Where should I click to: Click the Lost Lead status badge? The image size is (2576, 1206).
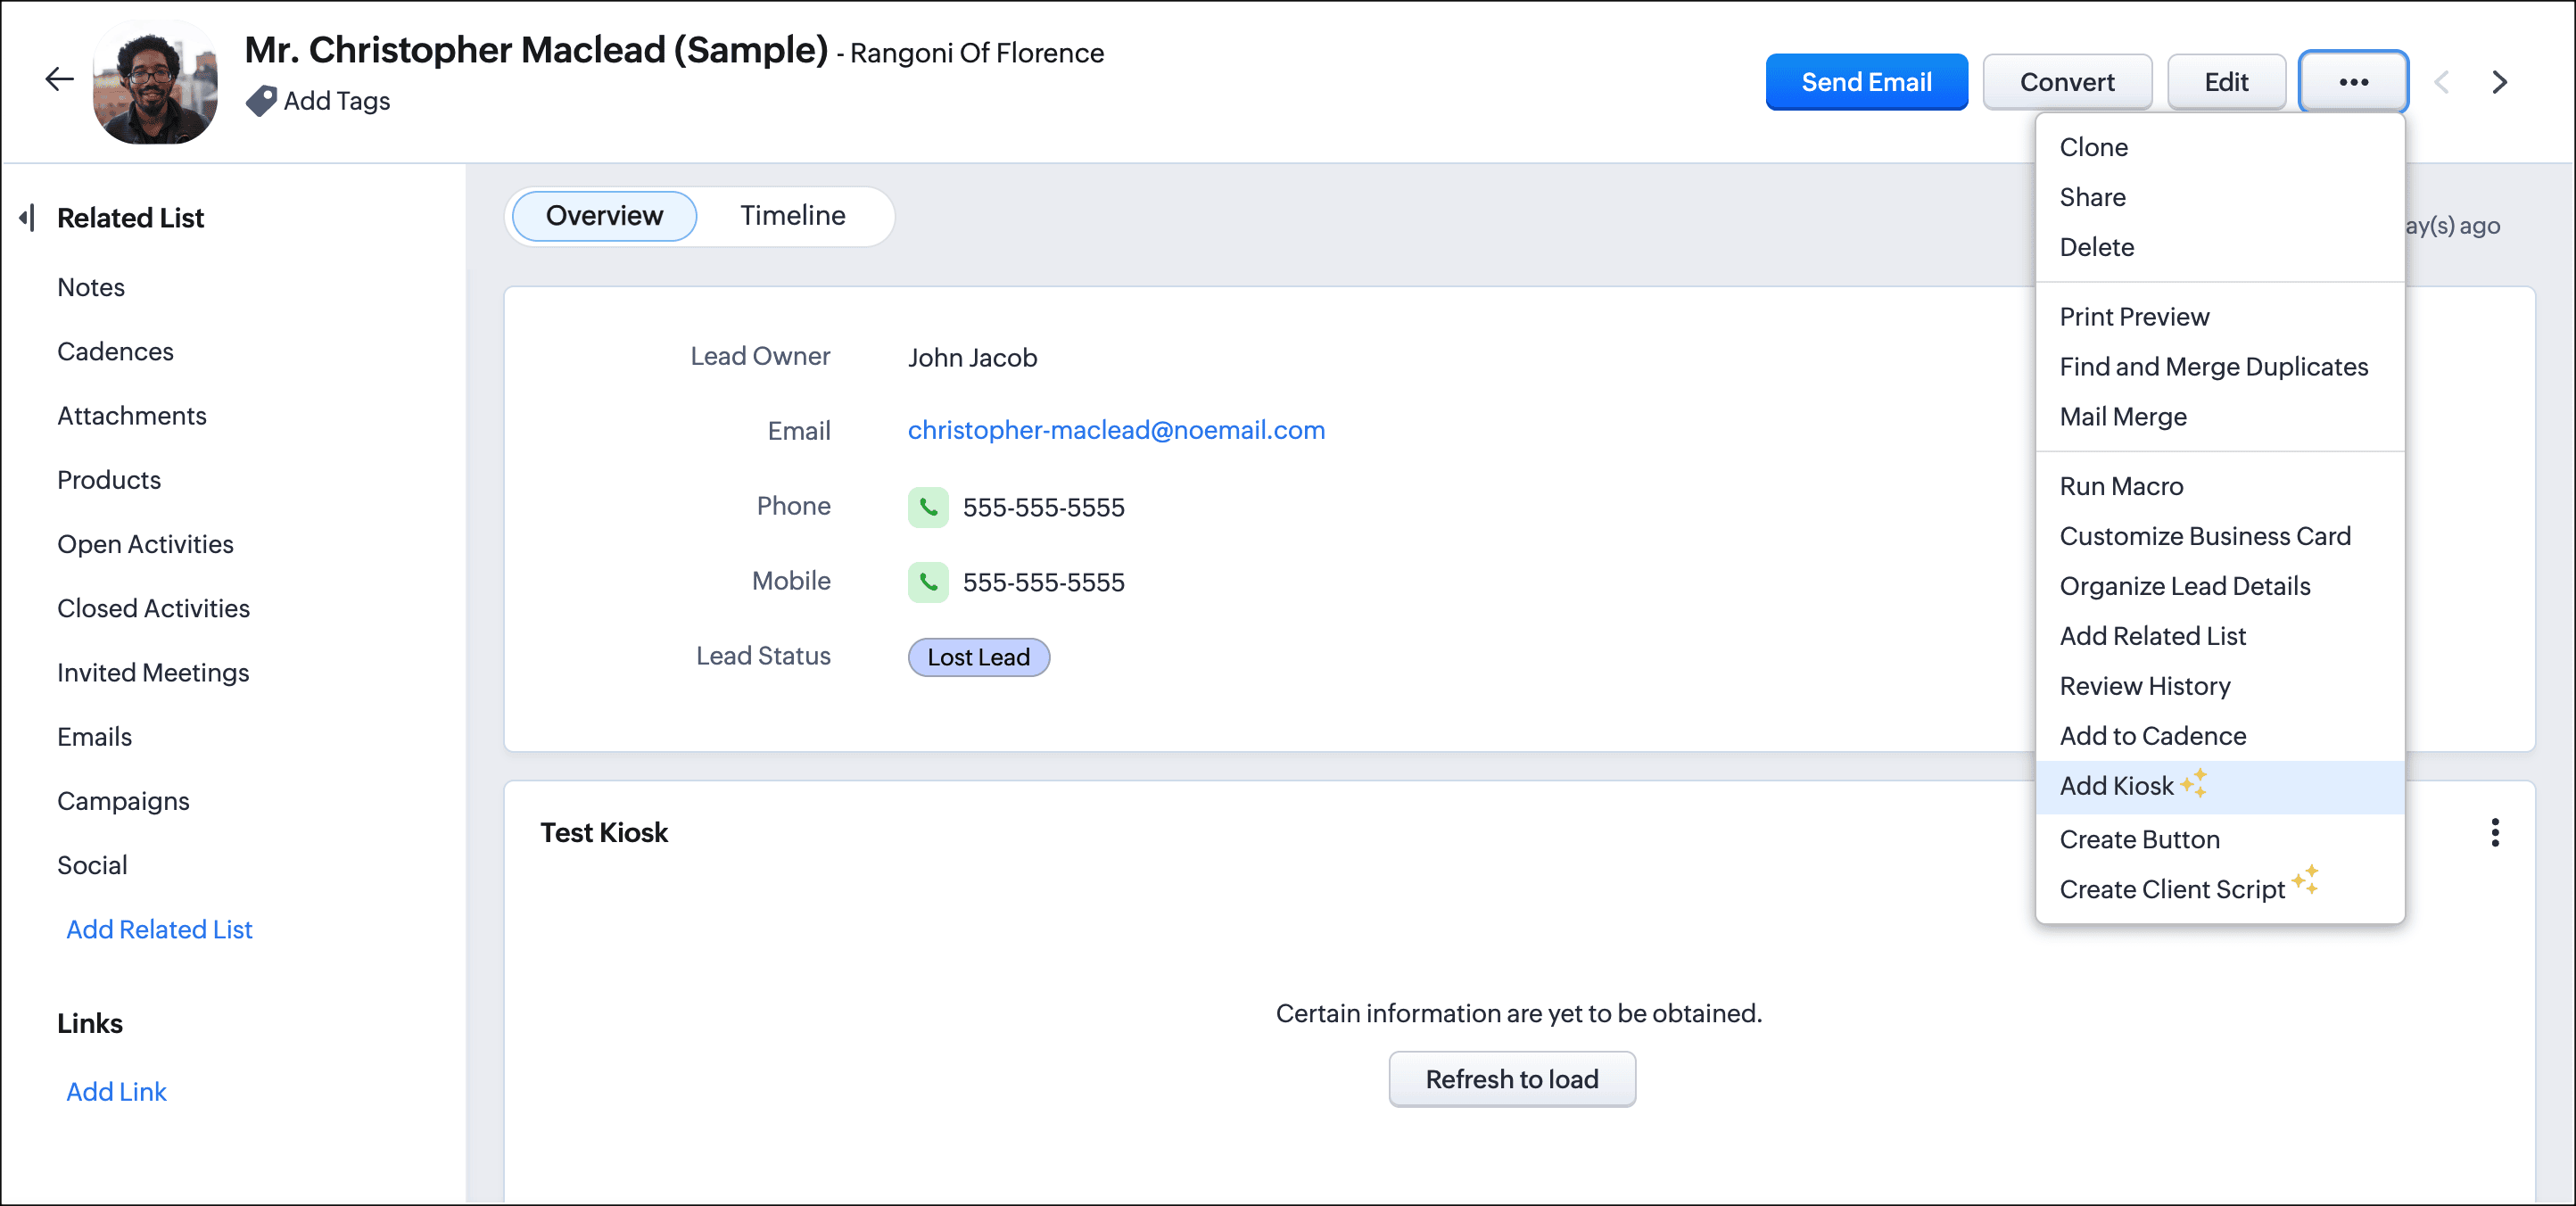click(x=977, y=657)
